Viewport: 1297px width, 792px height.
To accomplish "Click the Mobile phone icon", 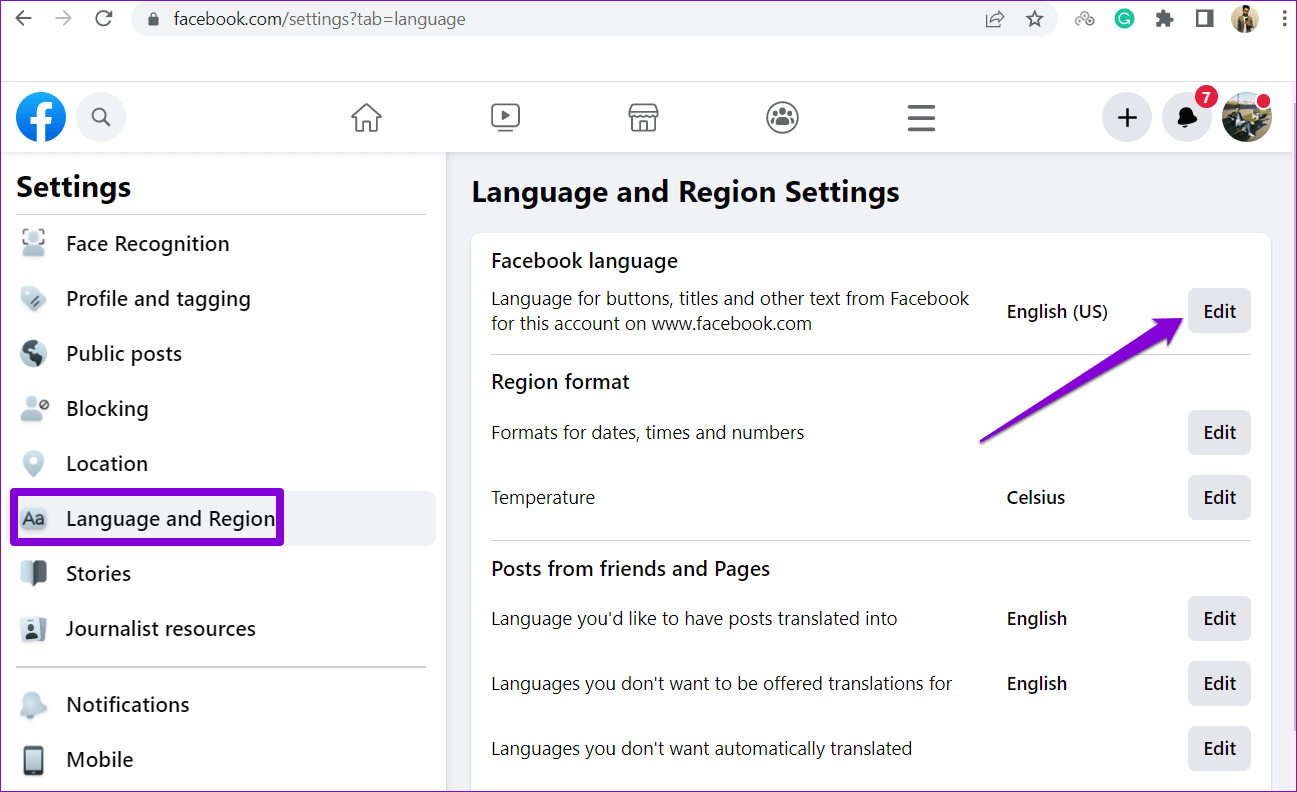I will click(34, 760).
